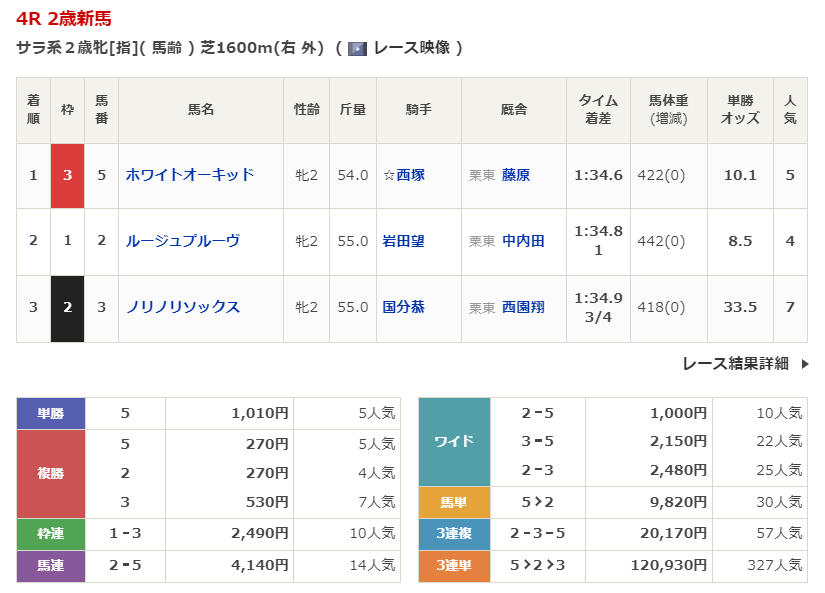Select horse ノリノリソックス link
The image size is (825, 593).
(183, 307)
